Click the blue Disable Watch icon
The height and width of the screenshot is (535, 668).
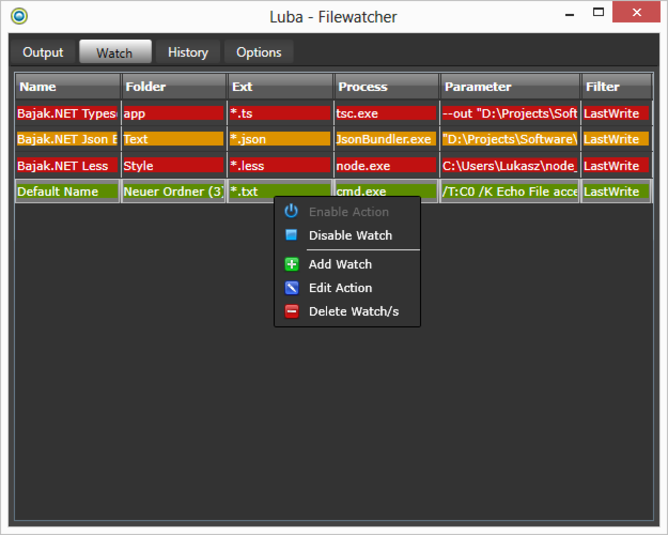click(x=291, y=235)
